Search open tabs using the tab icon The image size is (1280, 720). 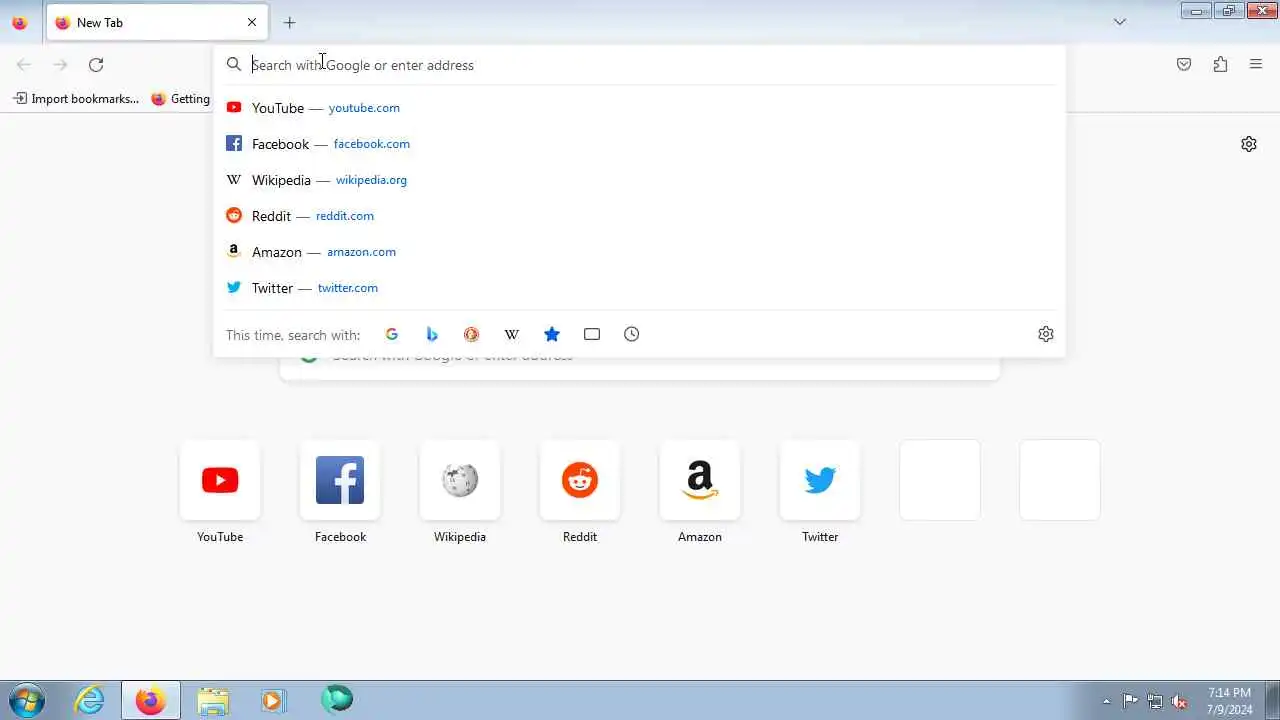[592, 334]
